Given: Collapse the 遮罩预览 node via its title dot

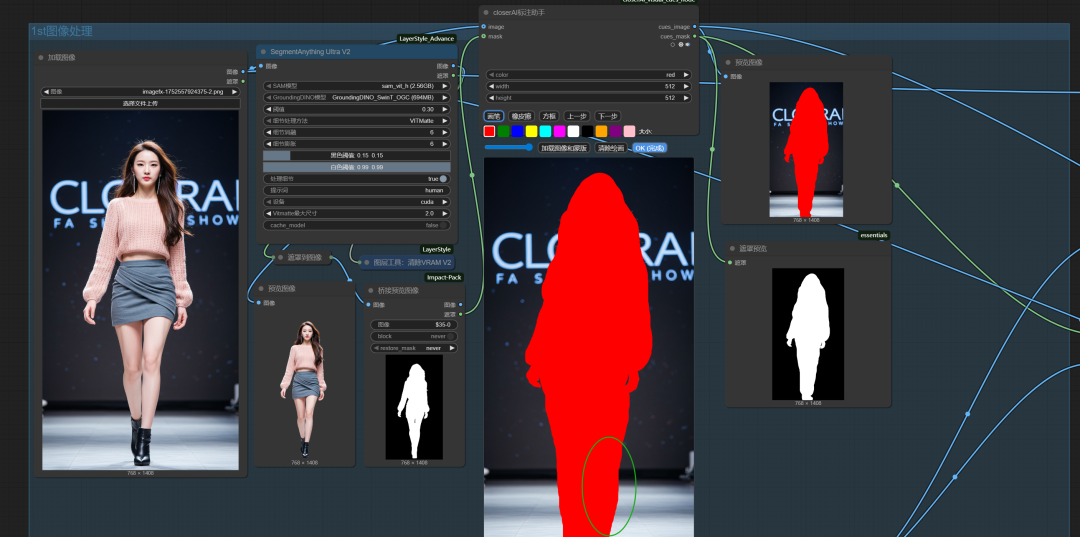Looking at the screenshot, I should [x=732, y=249].
